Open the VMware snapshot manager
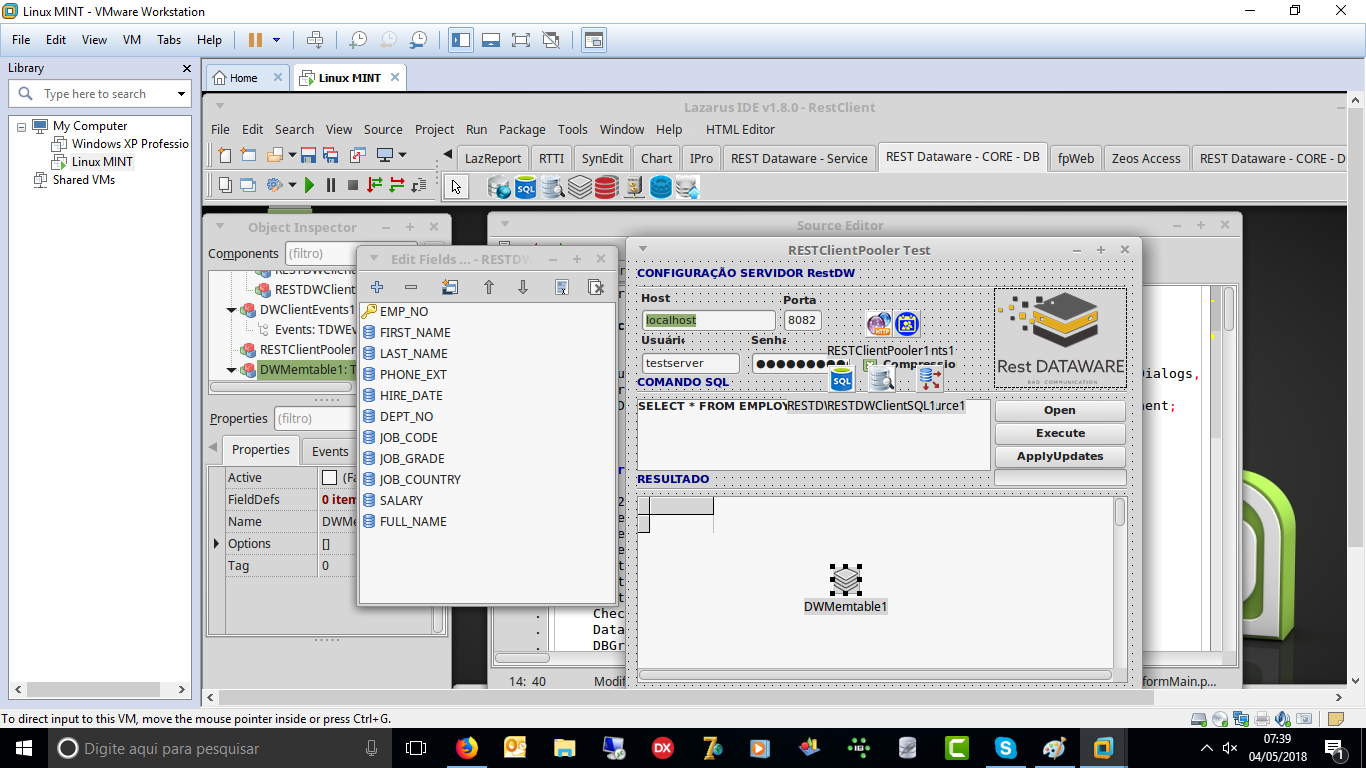The width and height of the screenshot is (1366, 768). [418, 40]
